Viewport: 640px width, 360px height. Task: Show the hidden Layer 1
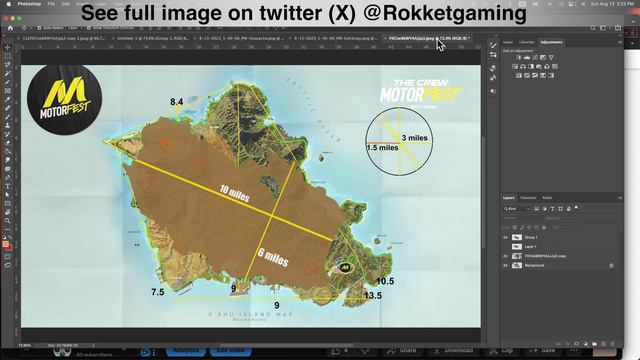[505, 247]
